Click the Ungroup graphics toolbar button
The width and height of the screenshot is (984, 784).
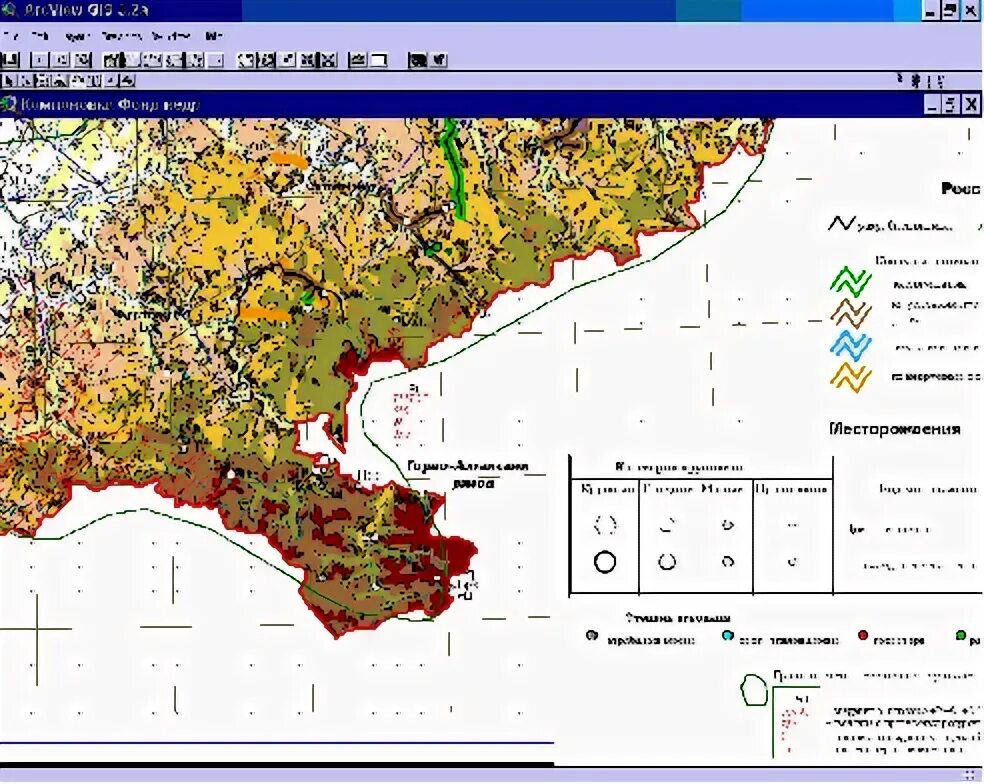pyautogui.click(x=132, y=60)
